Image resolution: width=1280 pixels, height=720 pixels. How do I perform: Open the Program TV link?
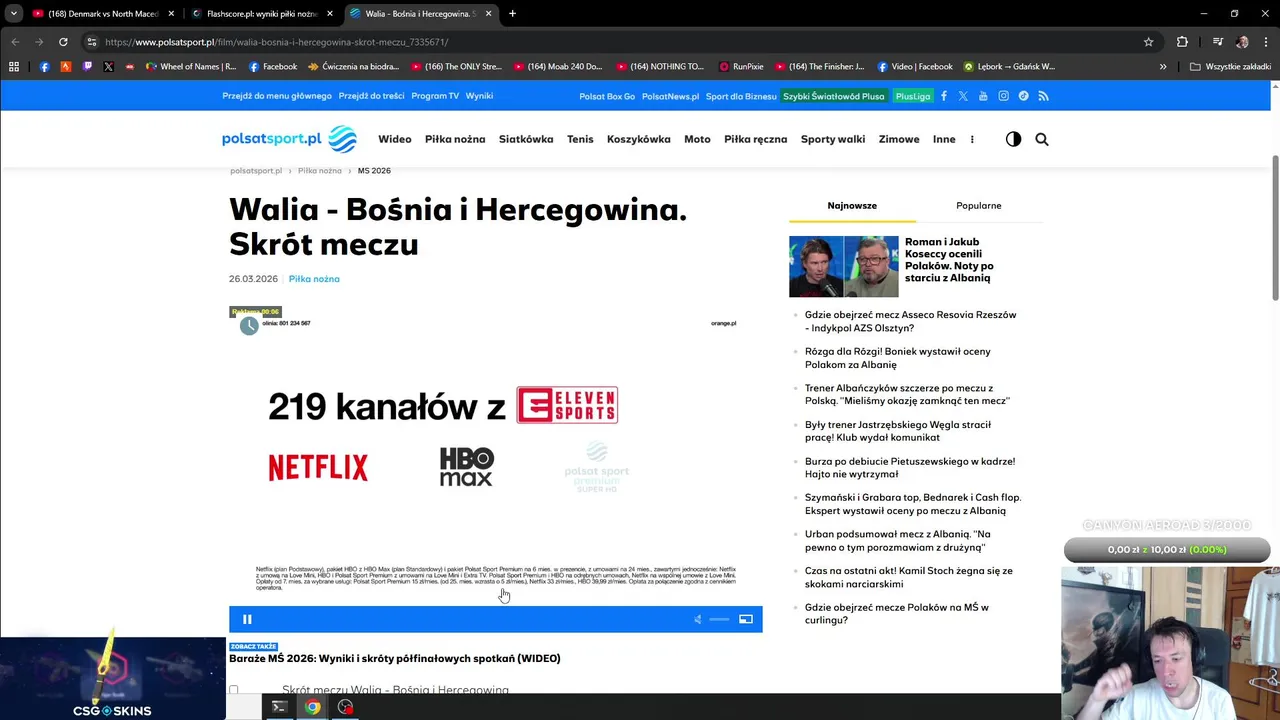click(435, 96)
